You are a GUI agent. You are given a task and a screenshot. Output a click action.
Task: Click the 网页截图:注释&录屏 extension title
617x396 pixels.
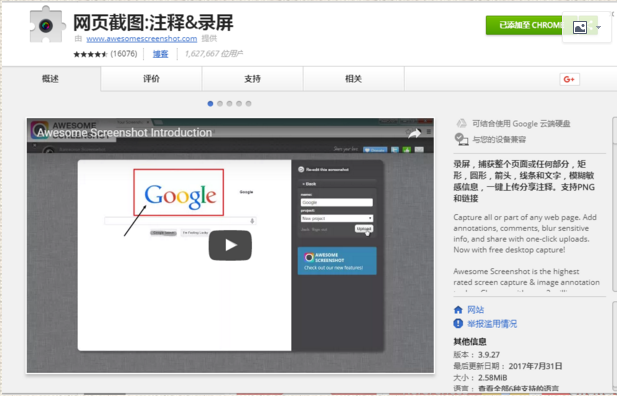click(x=153, y=22)
